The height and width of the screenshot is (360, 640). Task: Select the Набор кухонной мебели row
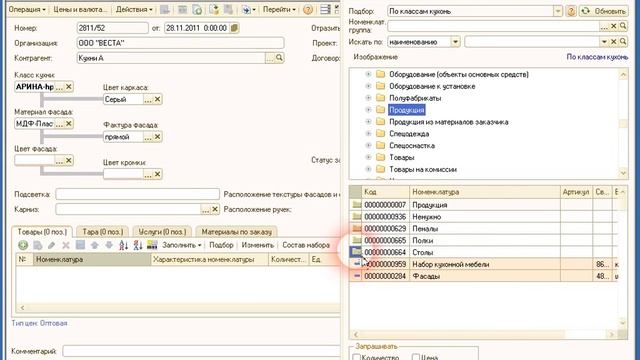[x=484, y=264]
